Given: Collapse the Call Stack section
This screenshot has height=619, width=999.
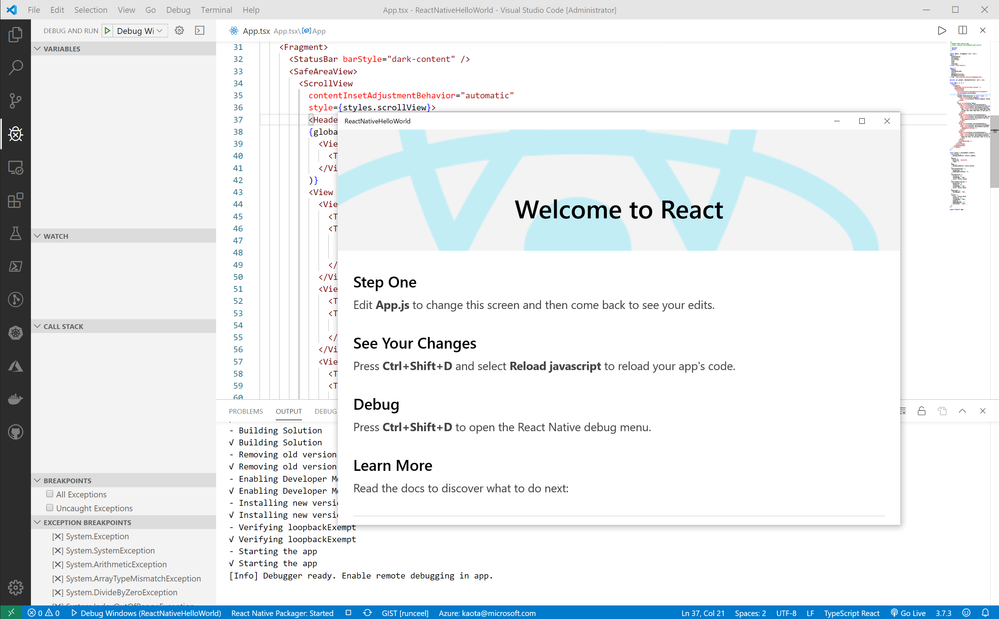Looking at the screenshot, I should [124, 326].
